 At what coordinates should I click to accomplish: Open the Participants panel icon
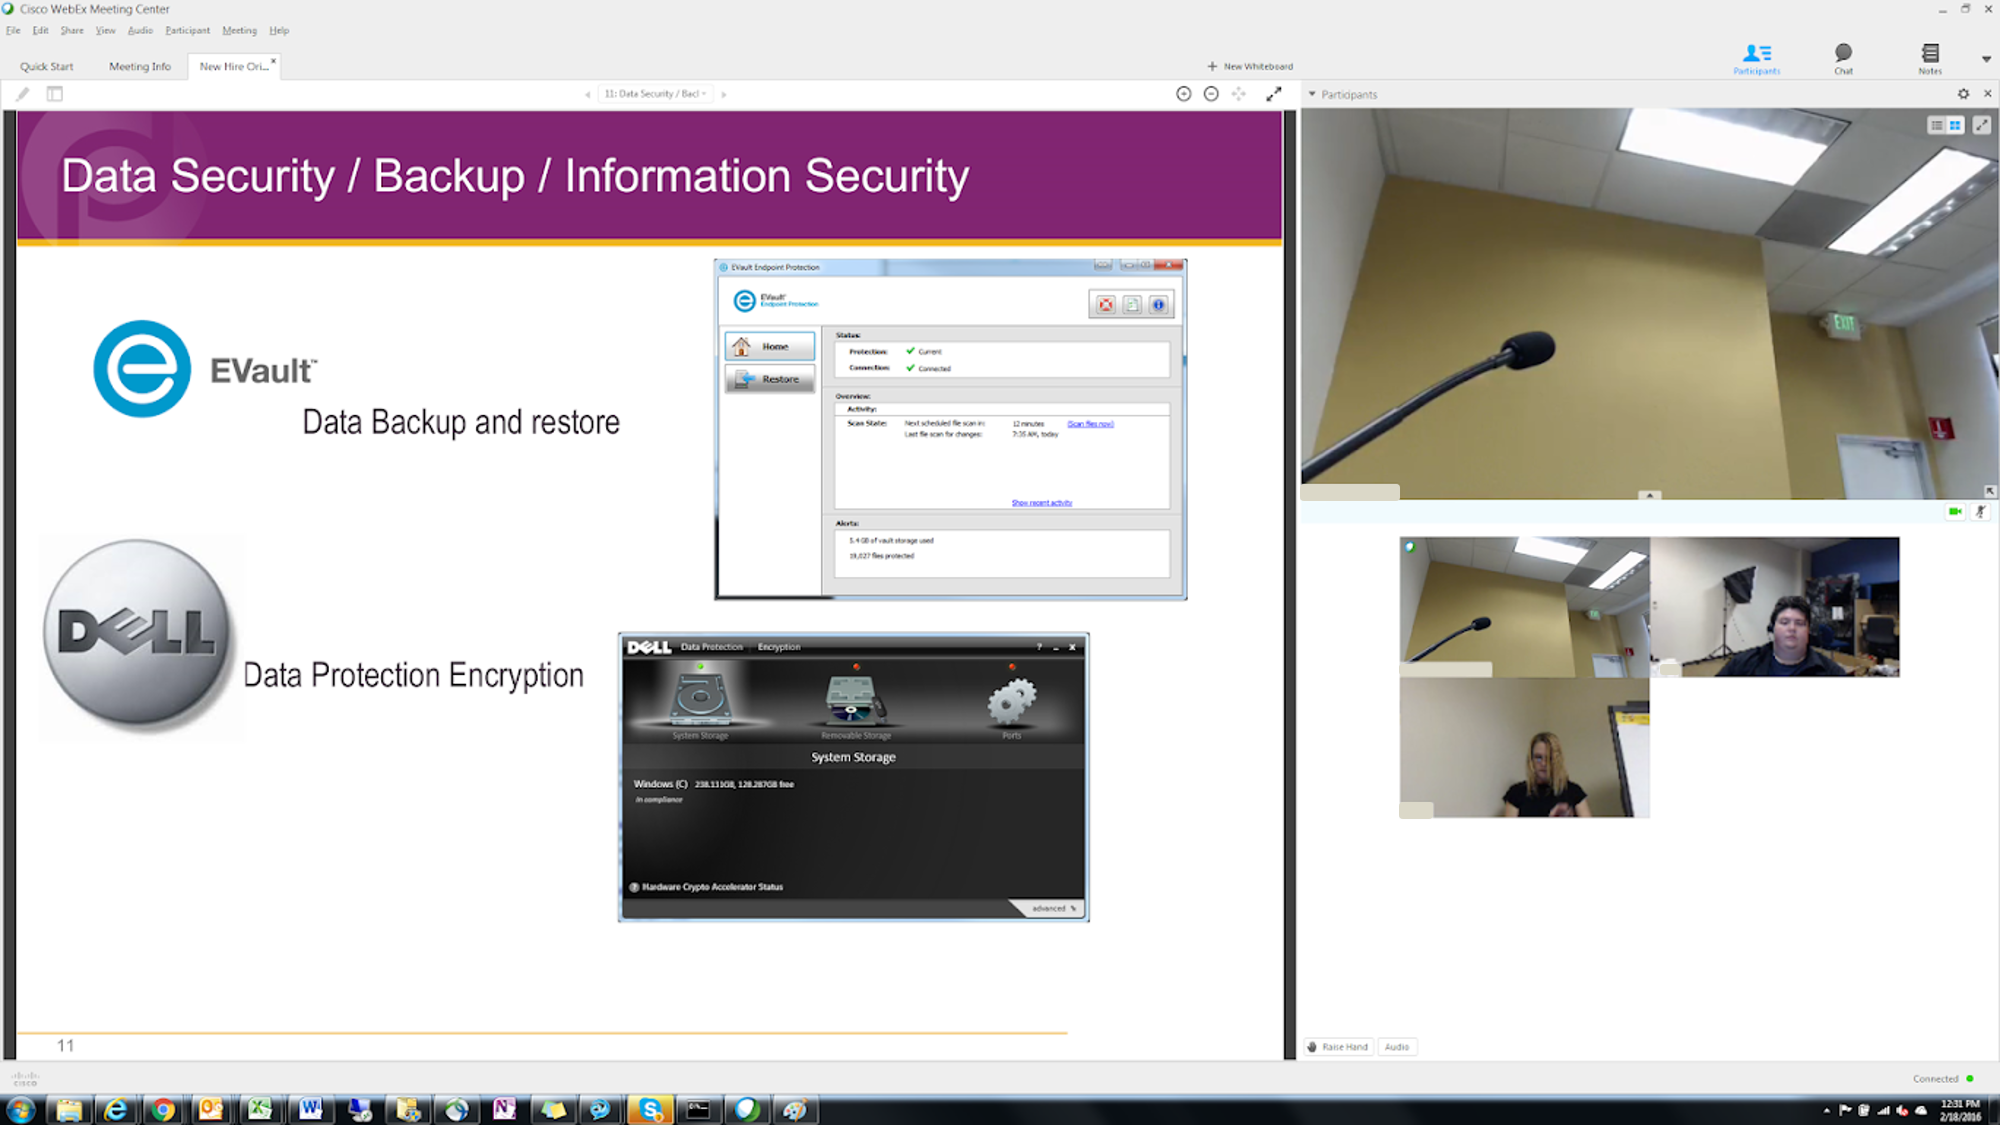pos(1757,58)
